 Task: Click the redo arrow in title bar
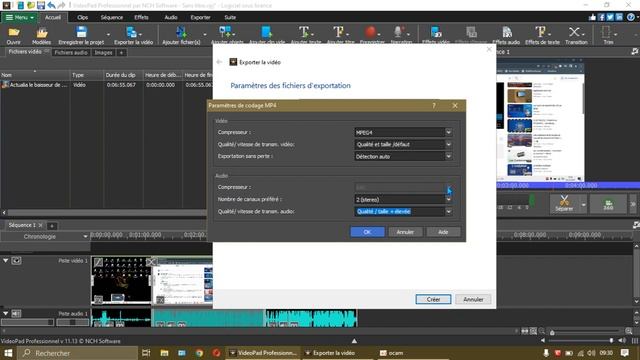coord(61,5)
